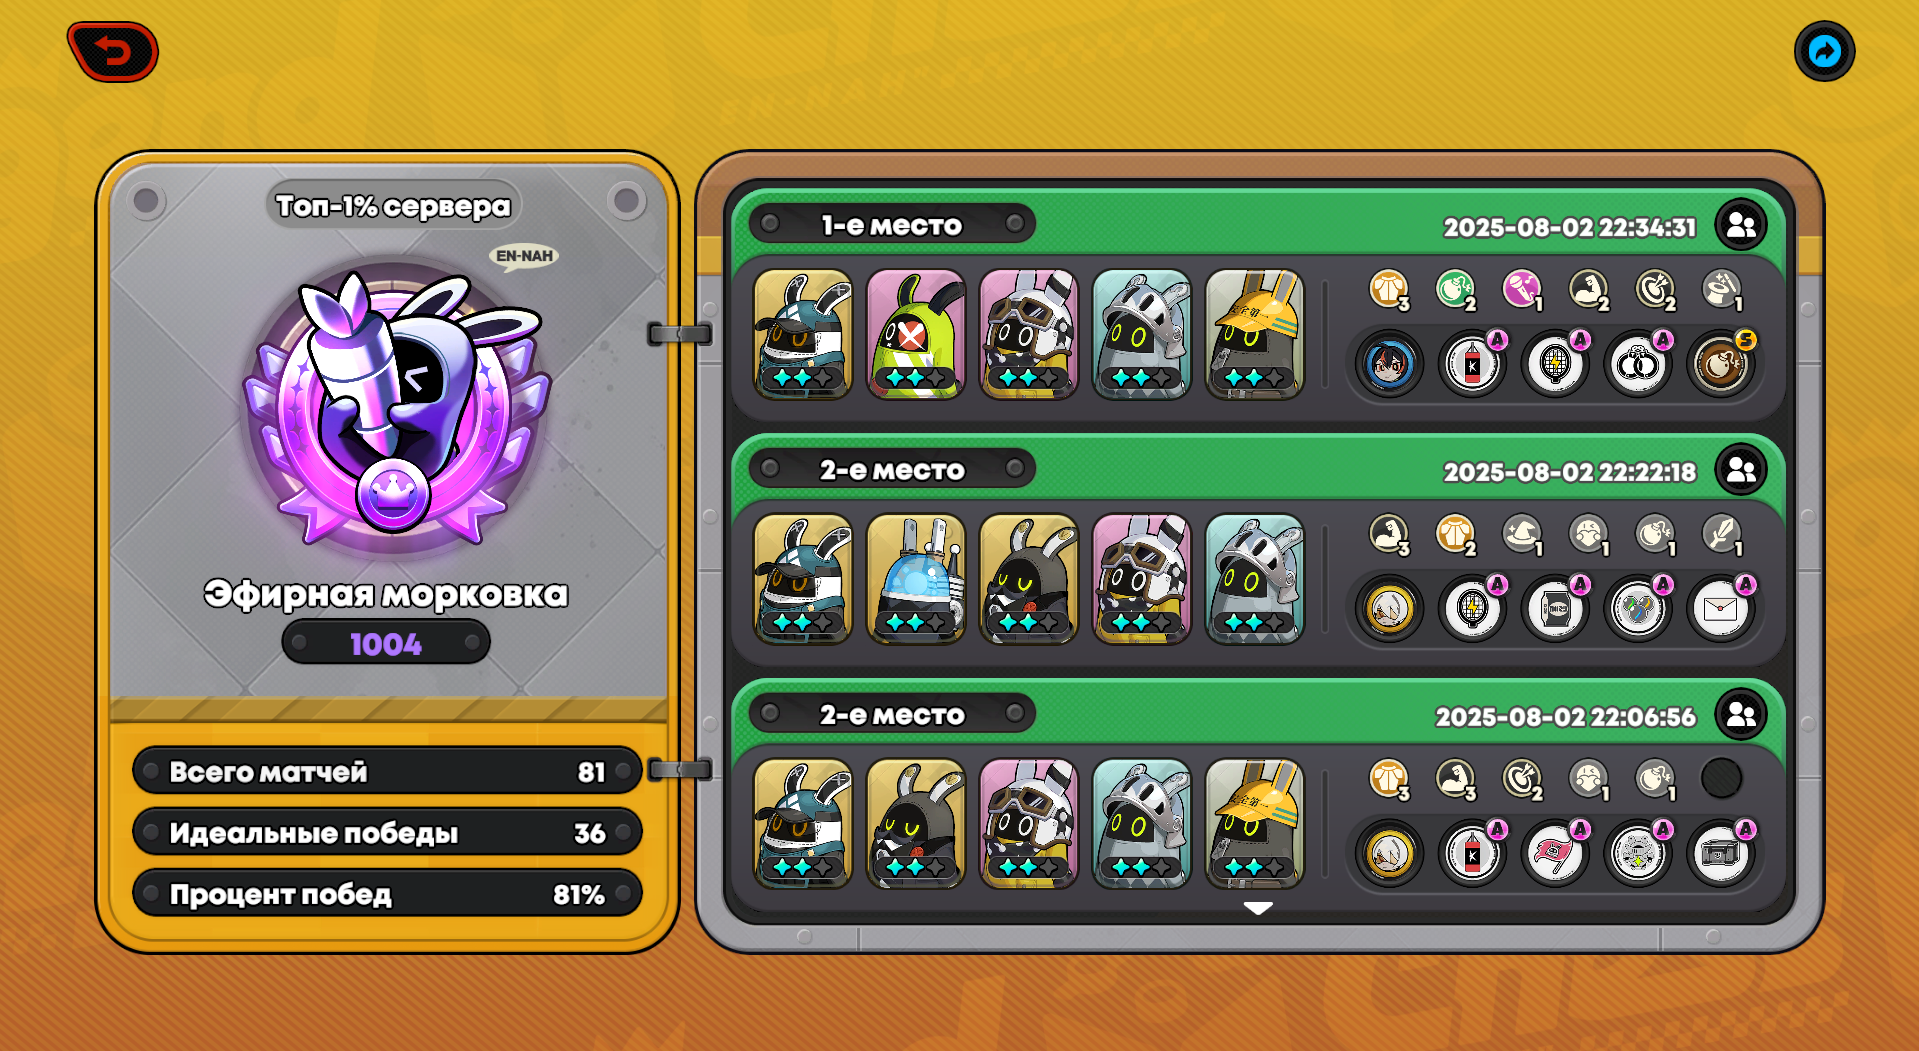Click handcuffs item in first match
The width and height of the screenshot is (1919, 1051).
tap(1638, 363)
